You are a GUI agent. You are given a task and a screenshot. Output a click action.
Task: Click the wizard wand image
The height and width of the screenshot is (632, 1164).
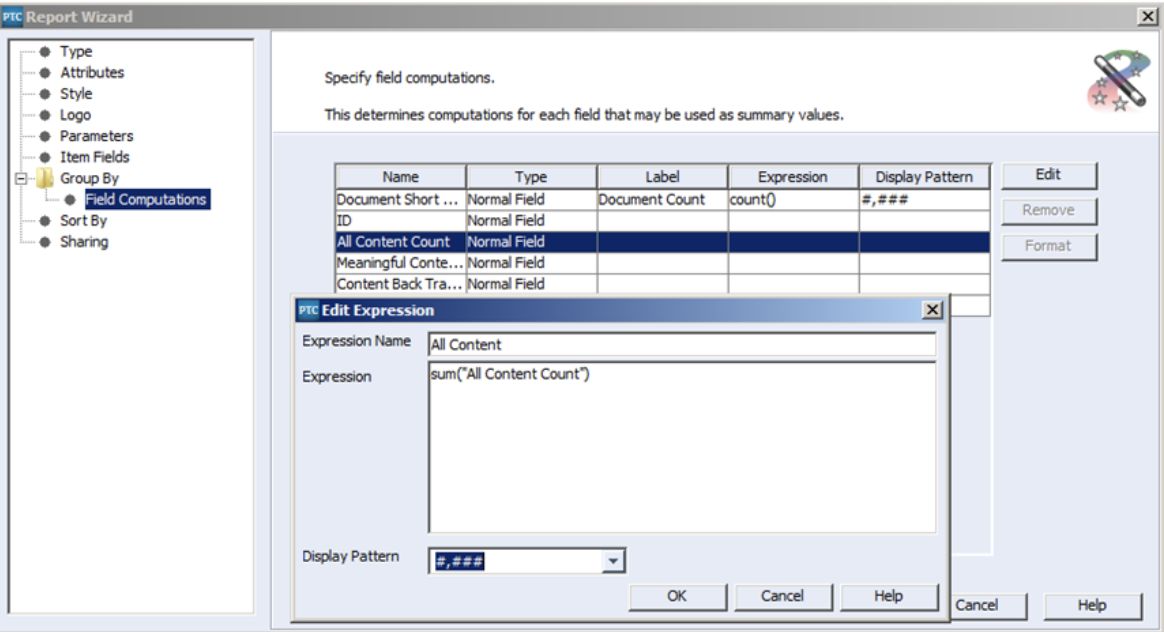[1118, 81]
